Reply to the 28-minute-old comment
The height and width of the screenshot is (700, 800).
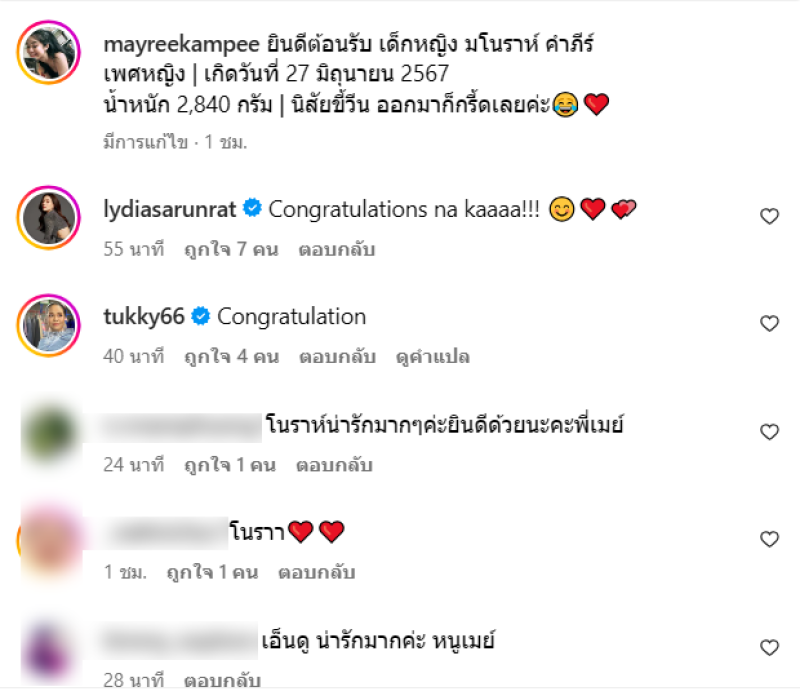(x=222, y=680)
